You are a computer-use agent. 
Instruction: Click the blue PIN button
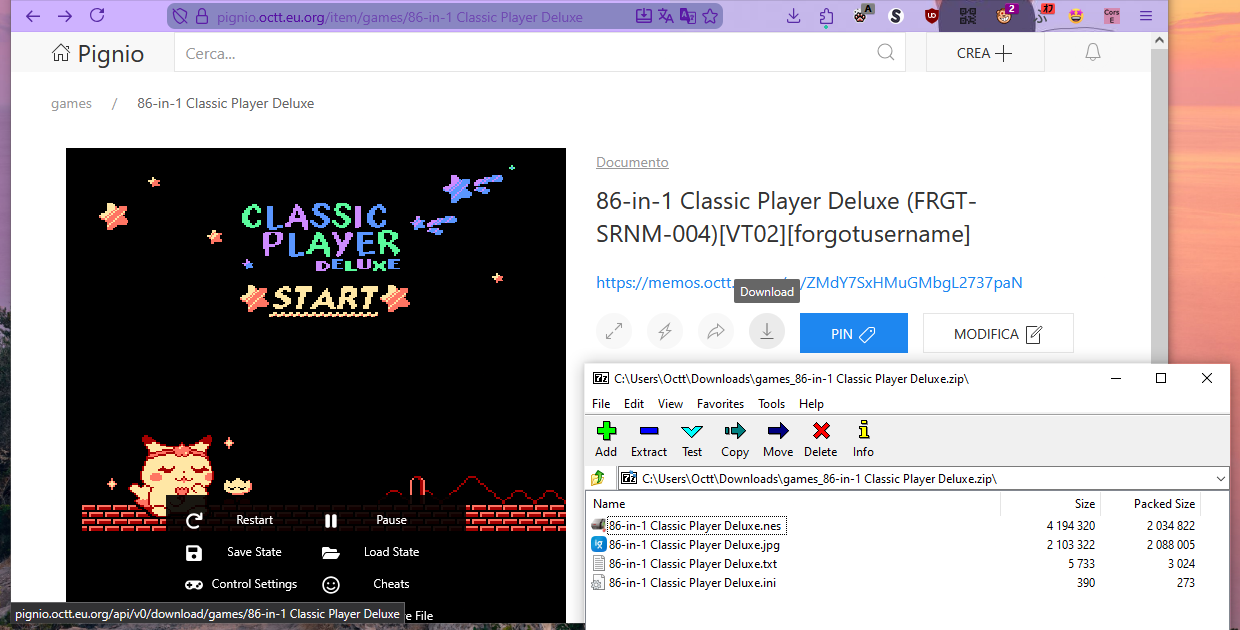853,332
